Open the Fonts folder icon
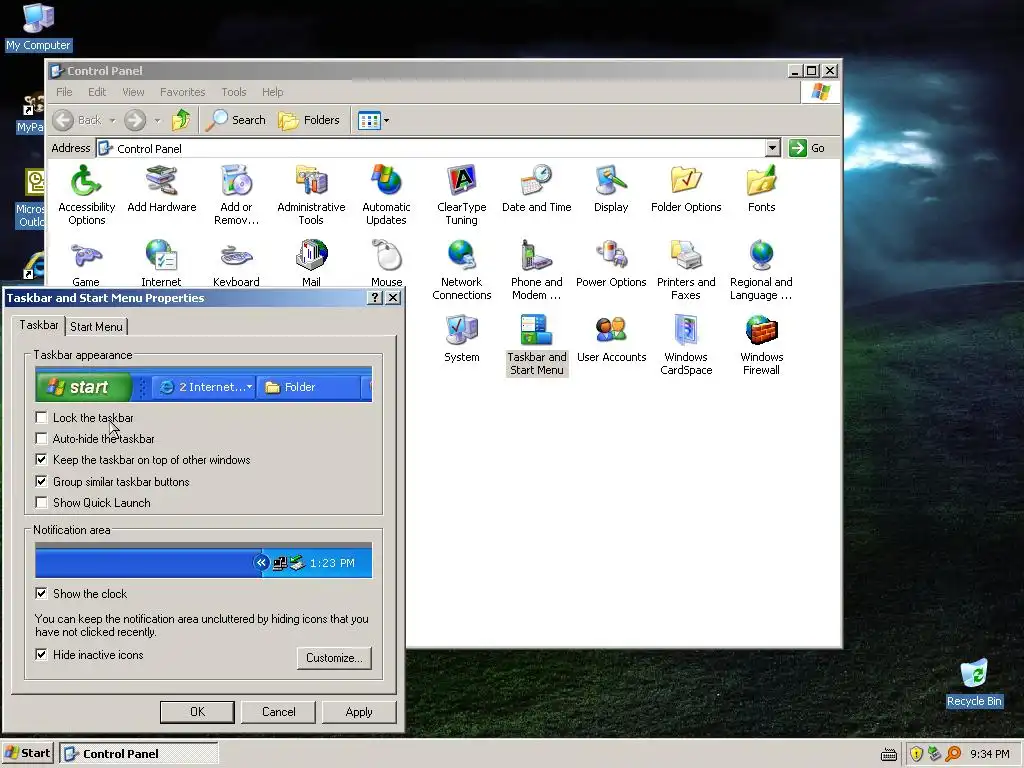The height and width of the screenshot is (768, 1024). coord(761,188)
